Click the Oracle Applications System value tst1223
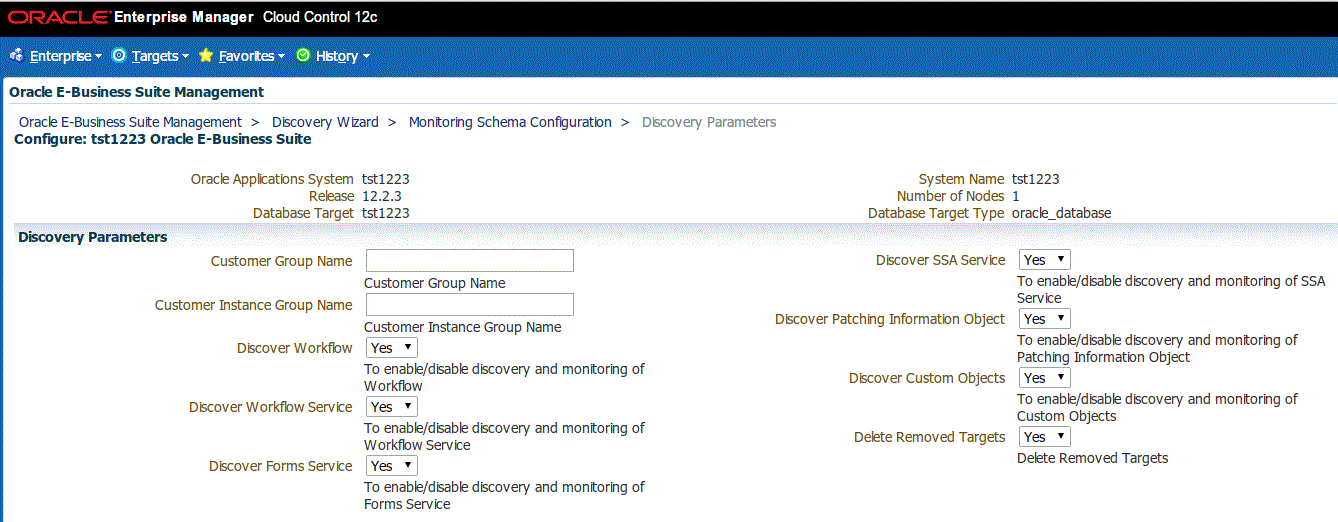This screenshot has height=522, width=1338. [x=386, y=179]
